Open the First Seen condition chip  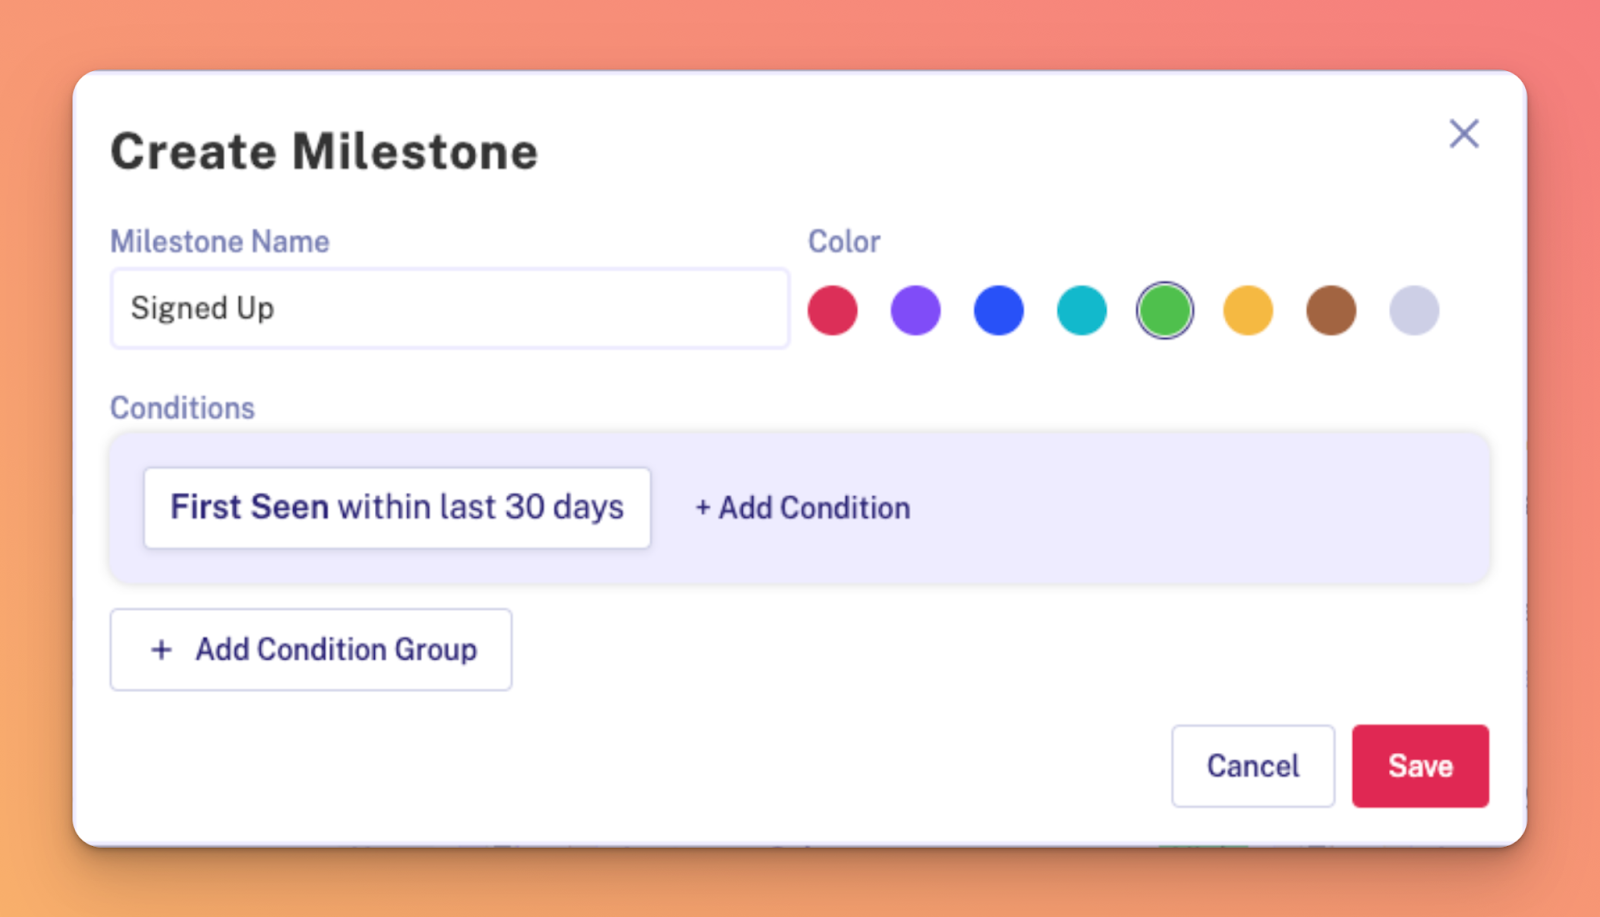pyautogui.click(x=397, y=508)
